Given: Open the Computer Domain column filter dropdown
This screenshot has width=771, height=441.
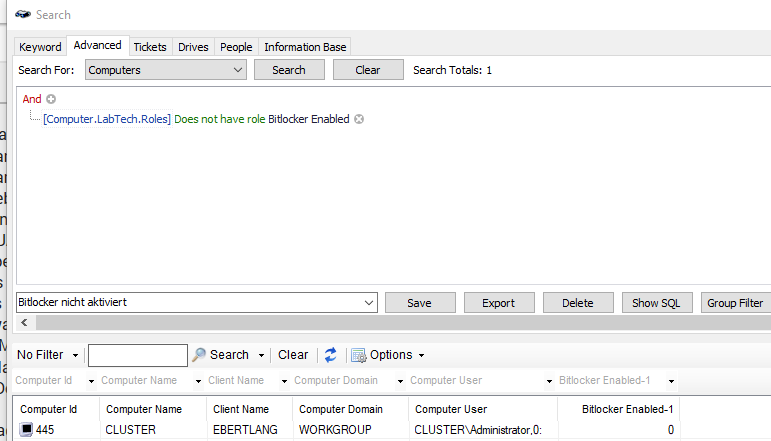Looking at the screenshot, I should click(x=400, y=381).
